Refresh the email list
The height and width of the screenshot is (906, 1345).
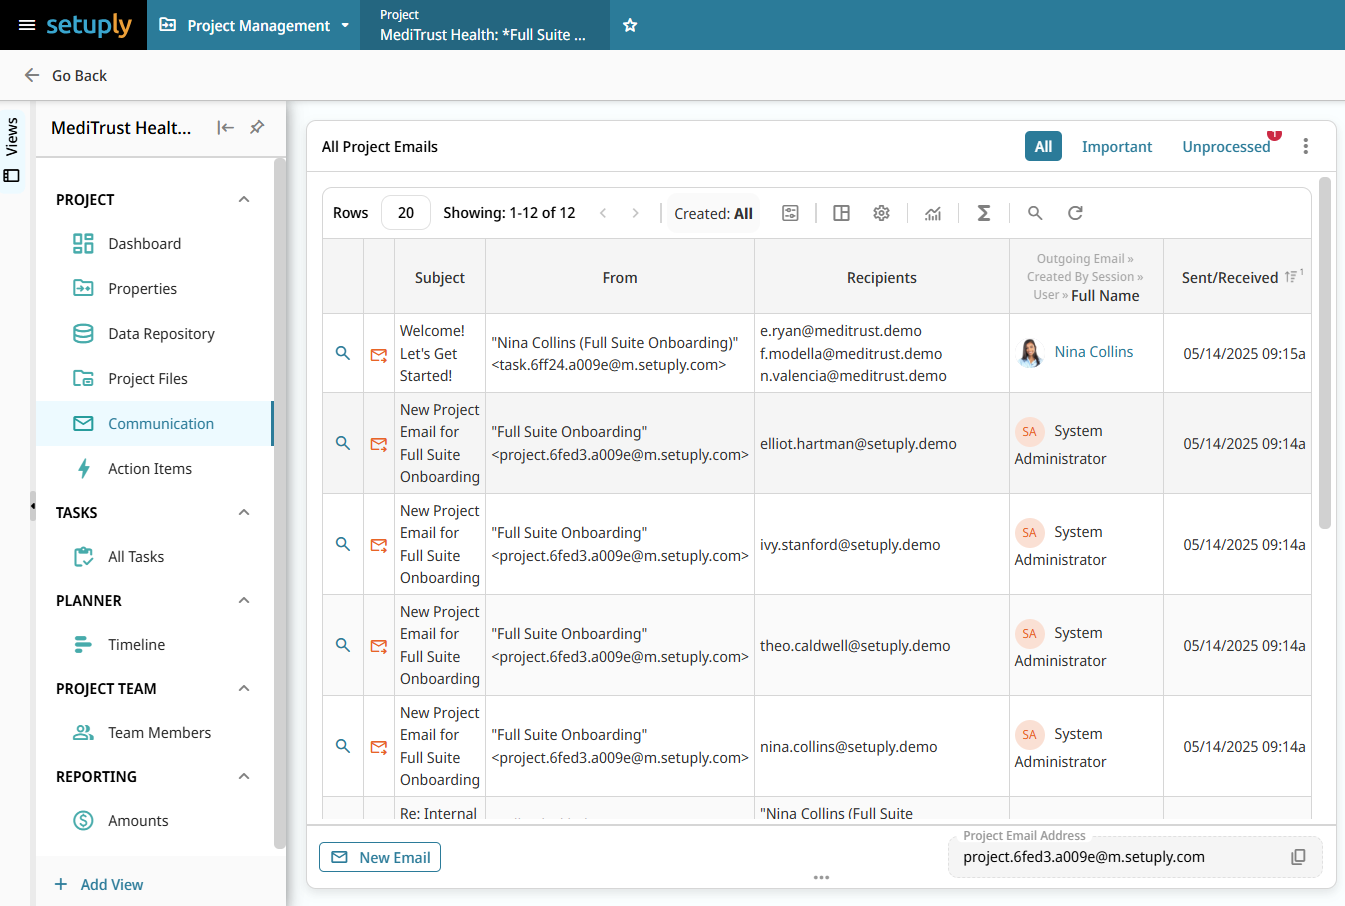[1074, 213]
